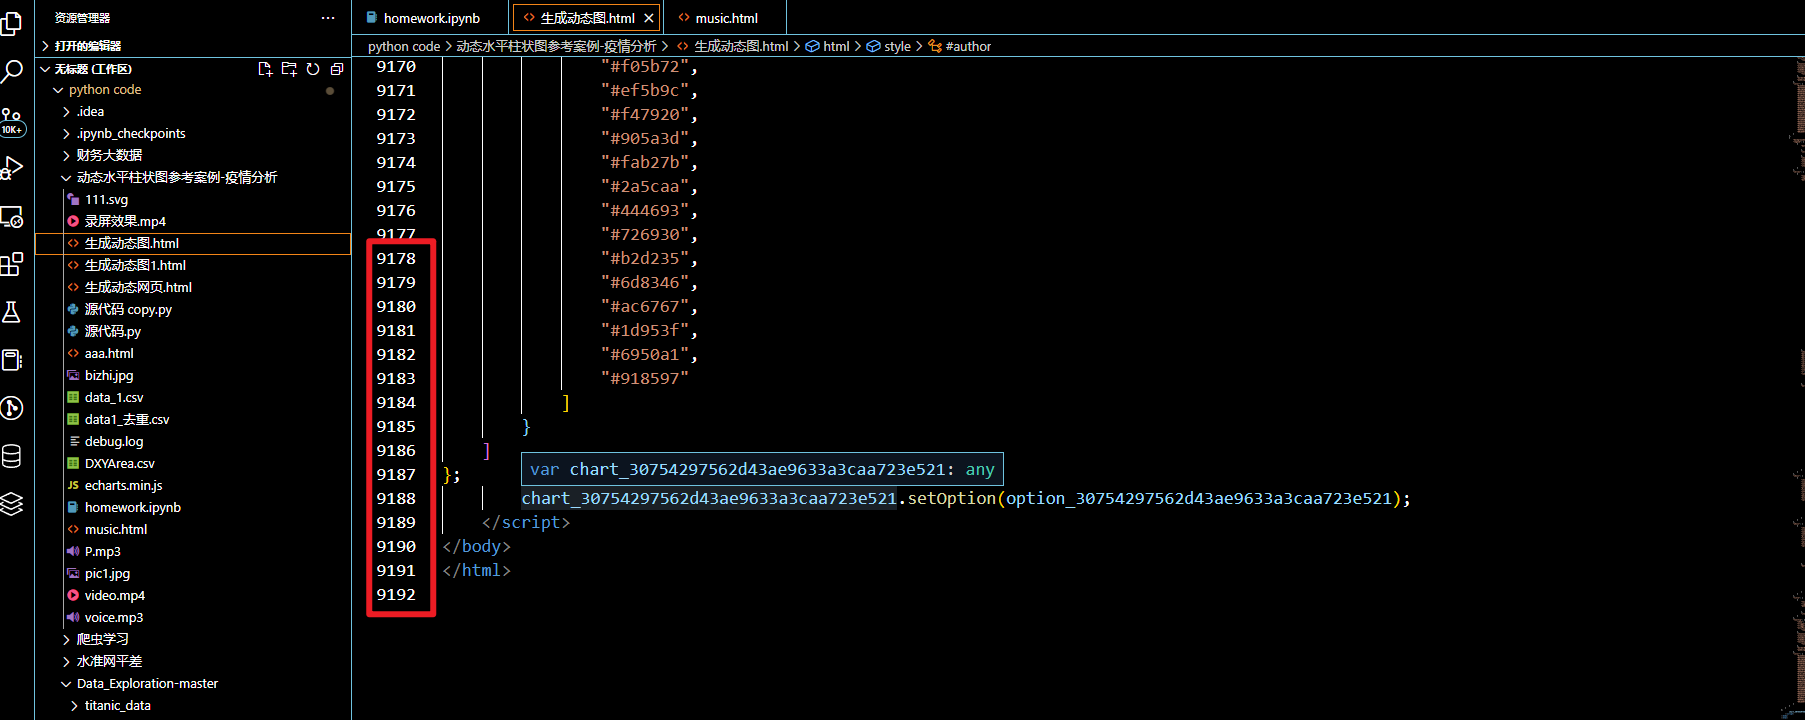Collapse the 无标题 (工作区) section
Screen dimensions: 1805x720
[x=93, y=69]
